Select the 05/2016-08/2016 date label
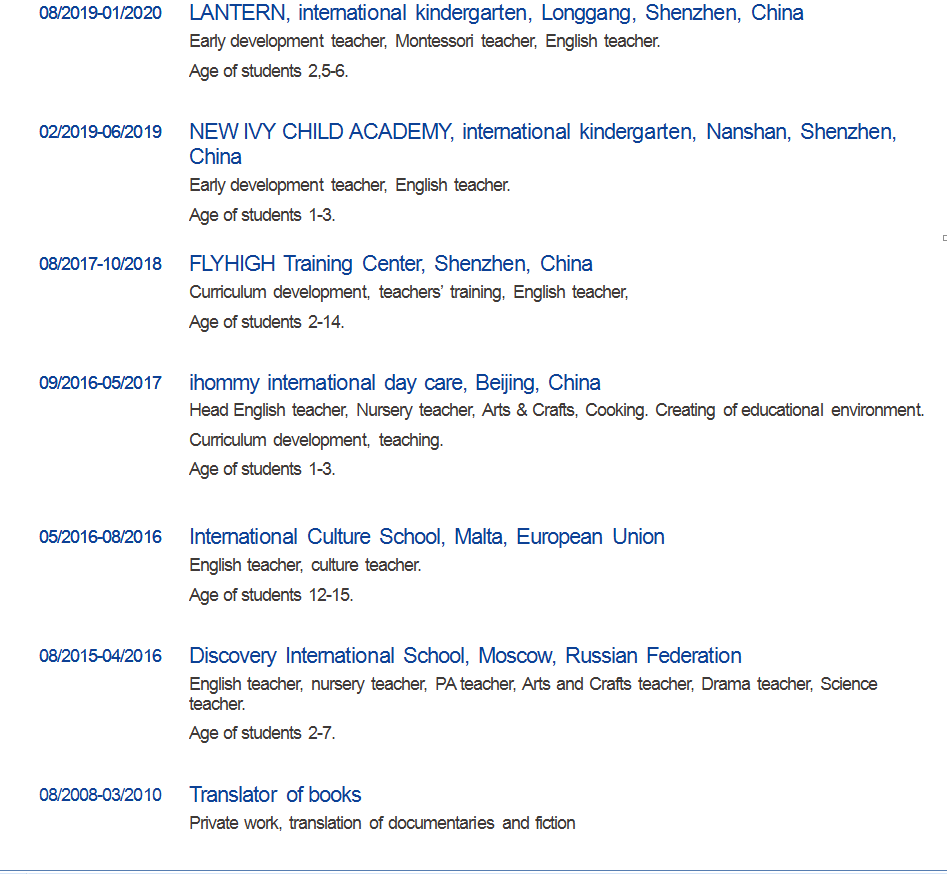 [100, 537]
